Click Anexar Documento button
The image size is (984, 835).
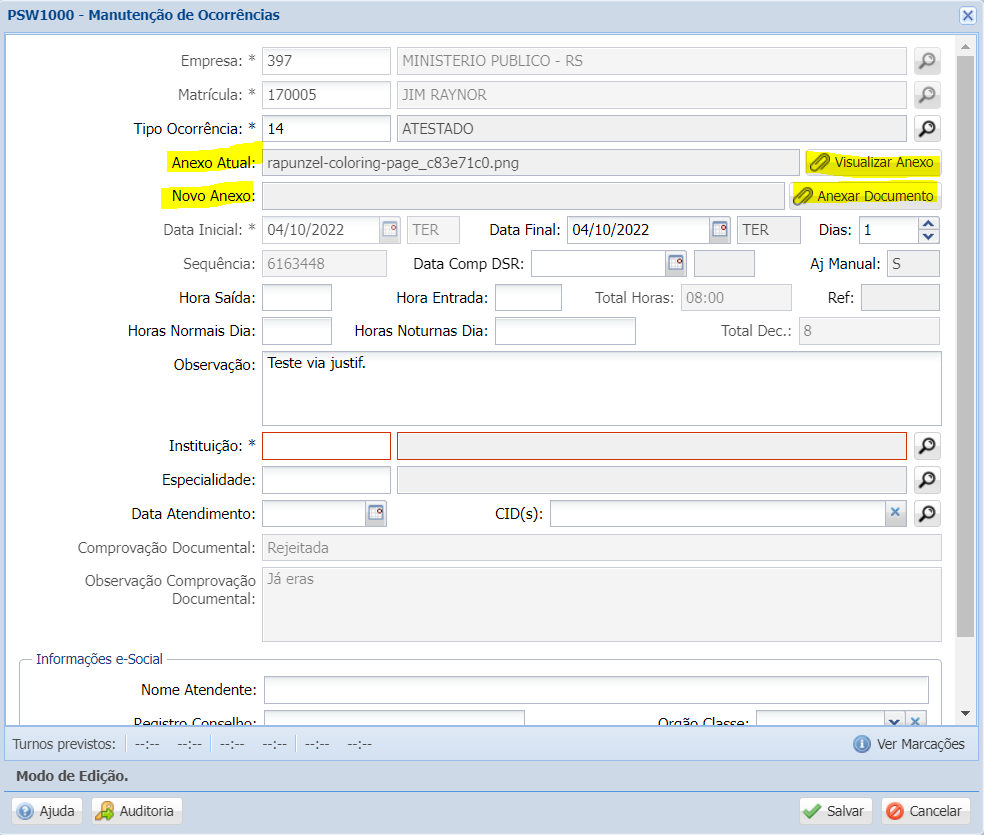[865, 196]
